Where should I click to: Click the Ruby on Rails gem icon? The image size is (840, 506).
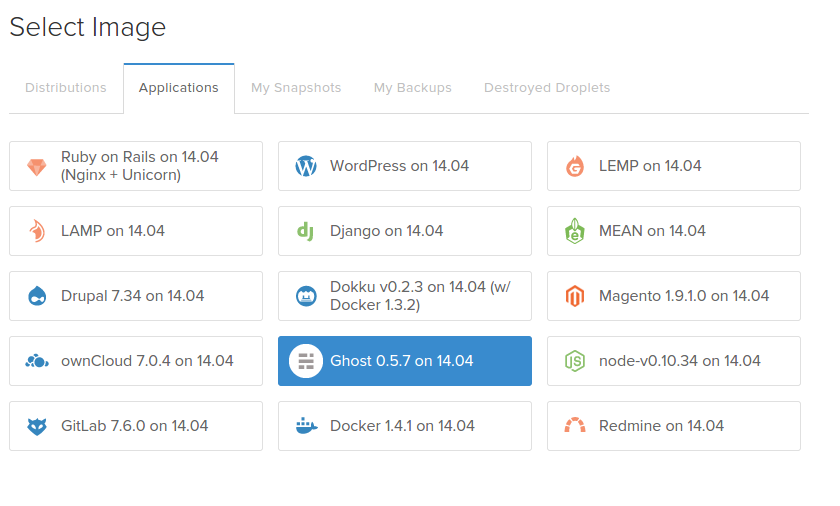(37, 167)
